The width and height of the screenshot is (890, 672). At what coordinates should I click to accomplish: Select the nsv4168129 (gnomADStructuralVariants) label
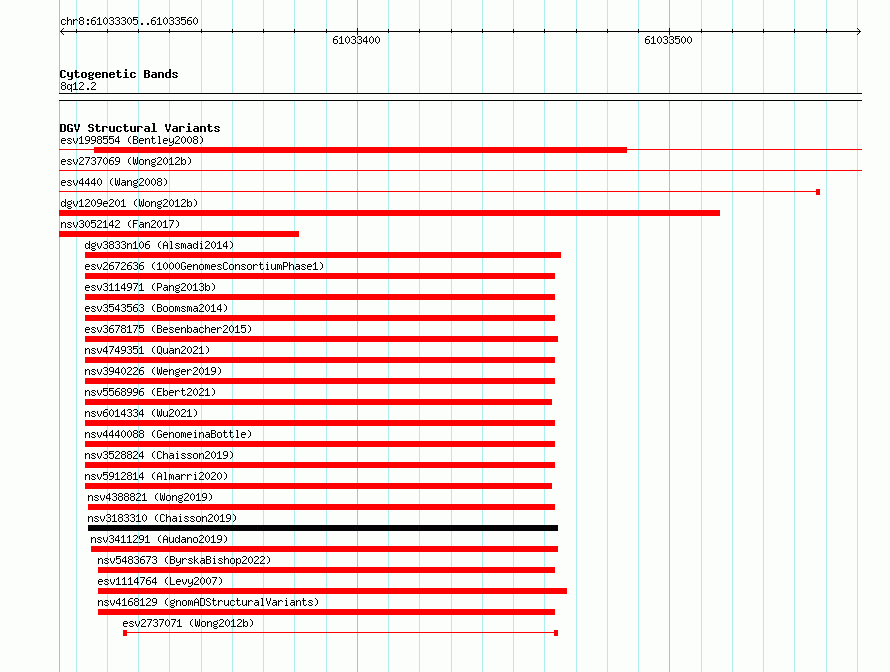pos(208,602)
